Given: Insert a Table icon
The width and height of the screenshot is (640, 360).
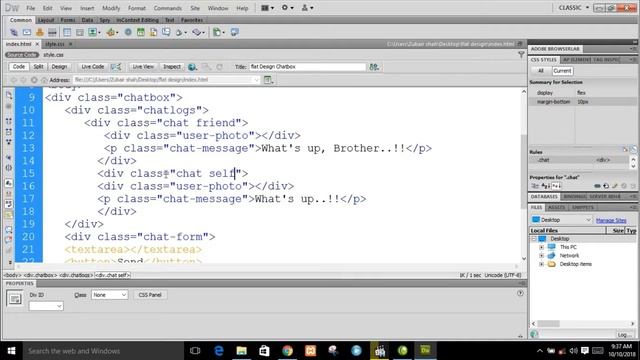Looking at the screenshot, I should click(x=67, y=32).
